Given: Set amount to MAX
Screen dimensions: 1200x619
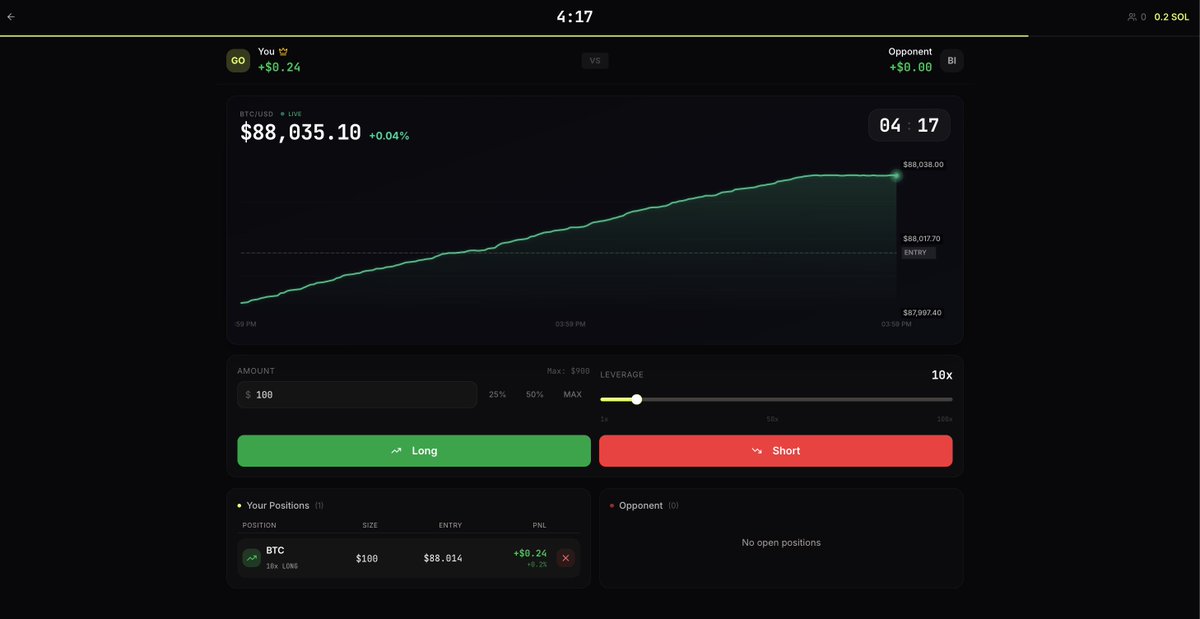Looking at the screenshot, I should 572,395.
